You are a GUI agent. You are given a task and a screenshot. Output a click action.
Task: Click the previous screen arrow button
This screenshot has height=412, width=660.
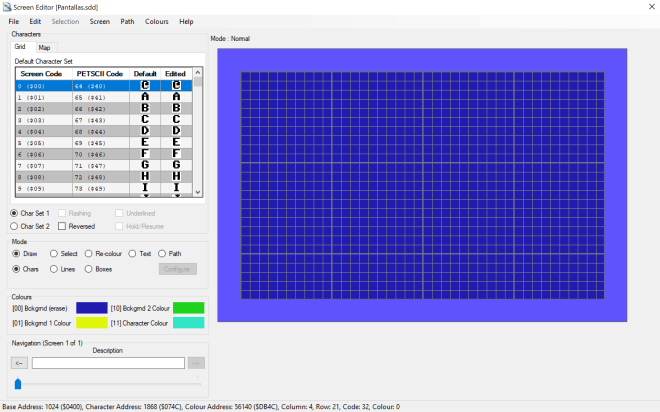(x=20, y=363)
